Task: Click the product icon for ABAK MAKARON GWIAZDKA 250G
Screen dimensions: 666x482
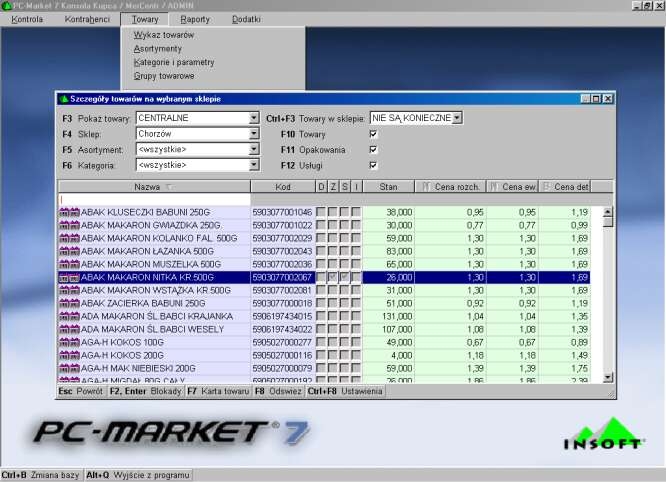Action: click(x=69, y=225)
